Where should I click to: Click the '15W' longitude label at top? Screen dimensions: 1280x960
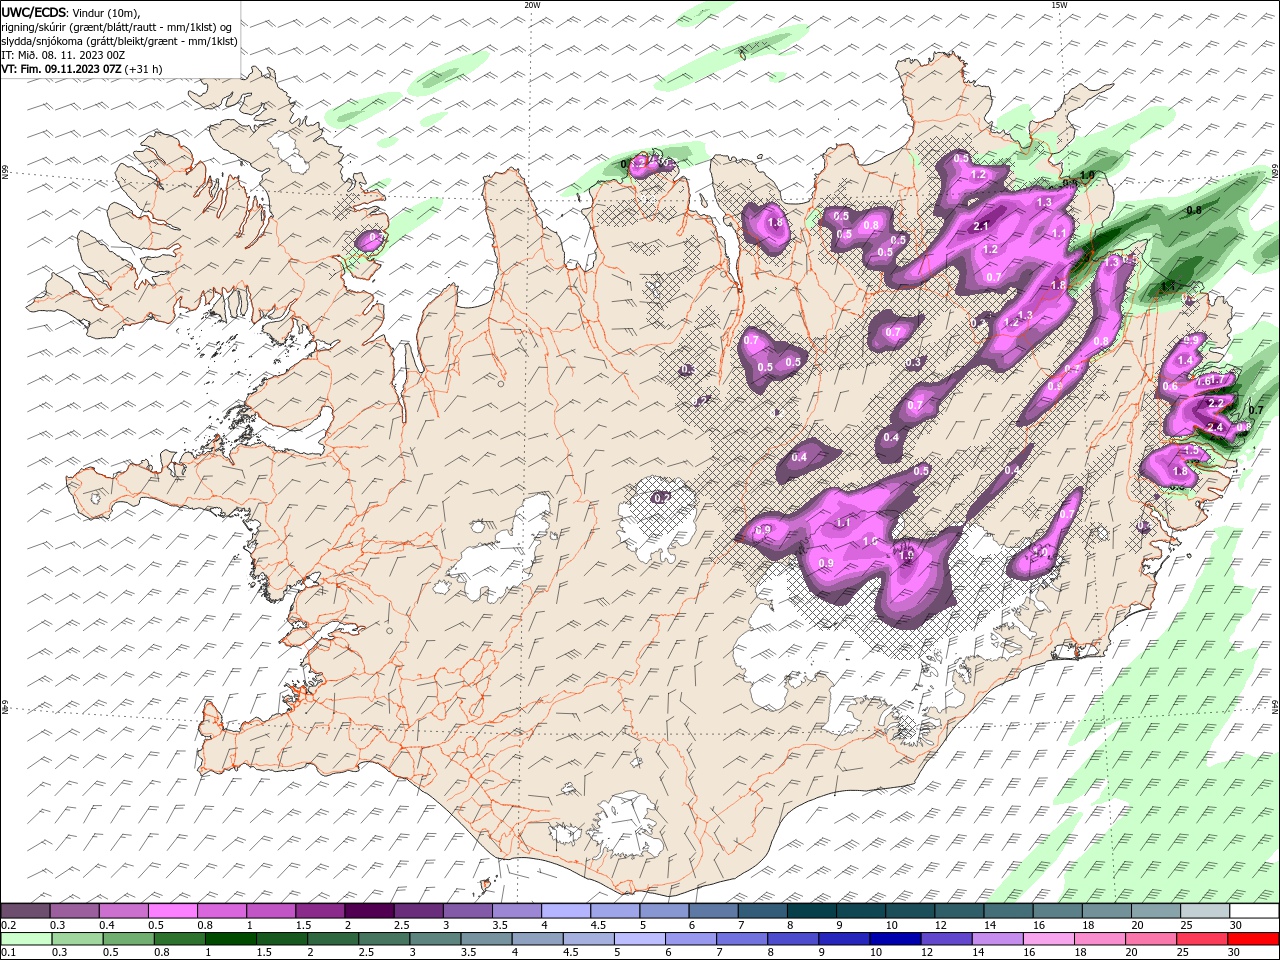[1059, 5]
